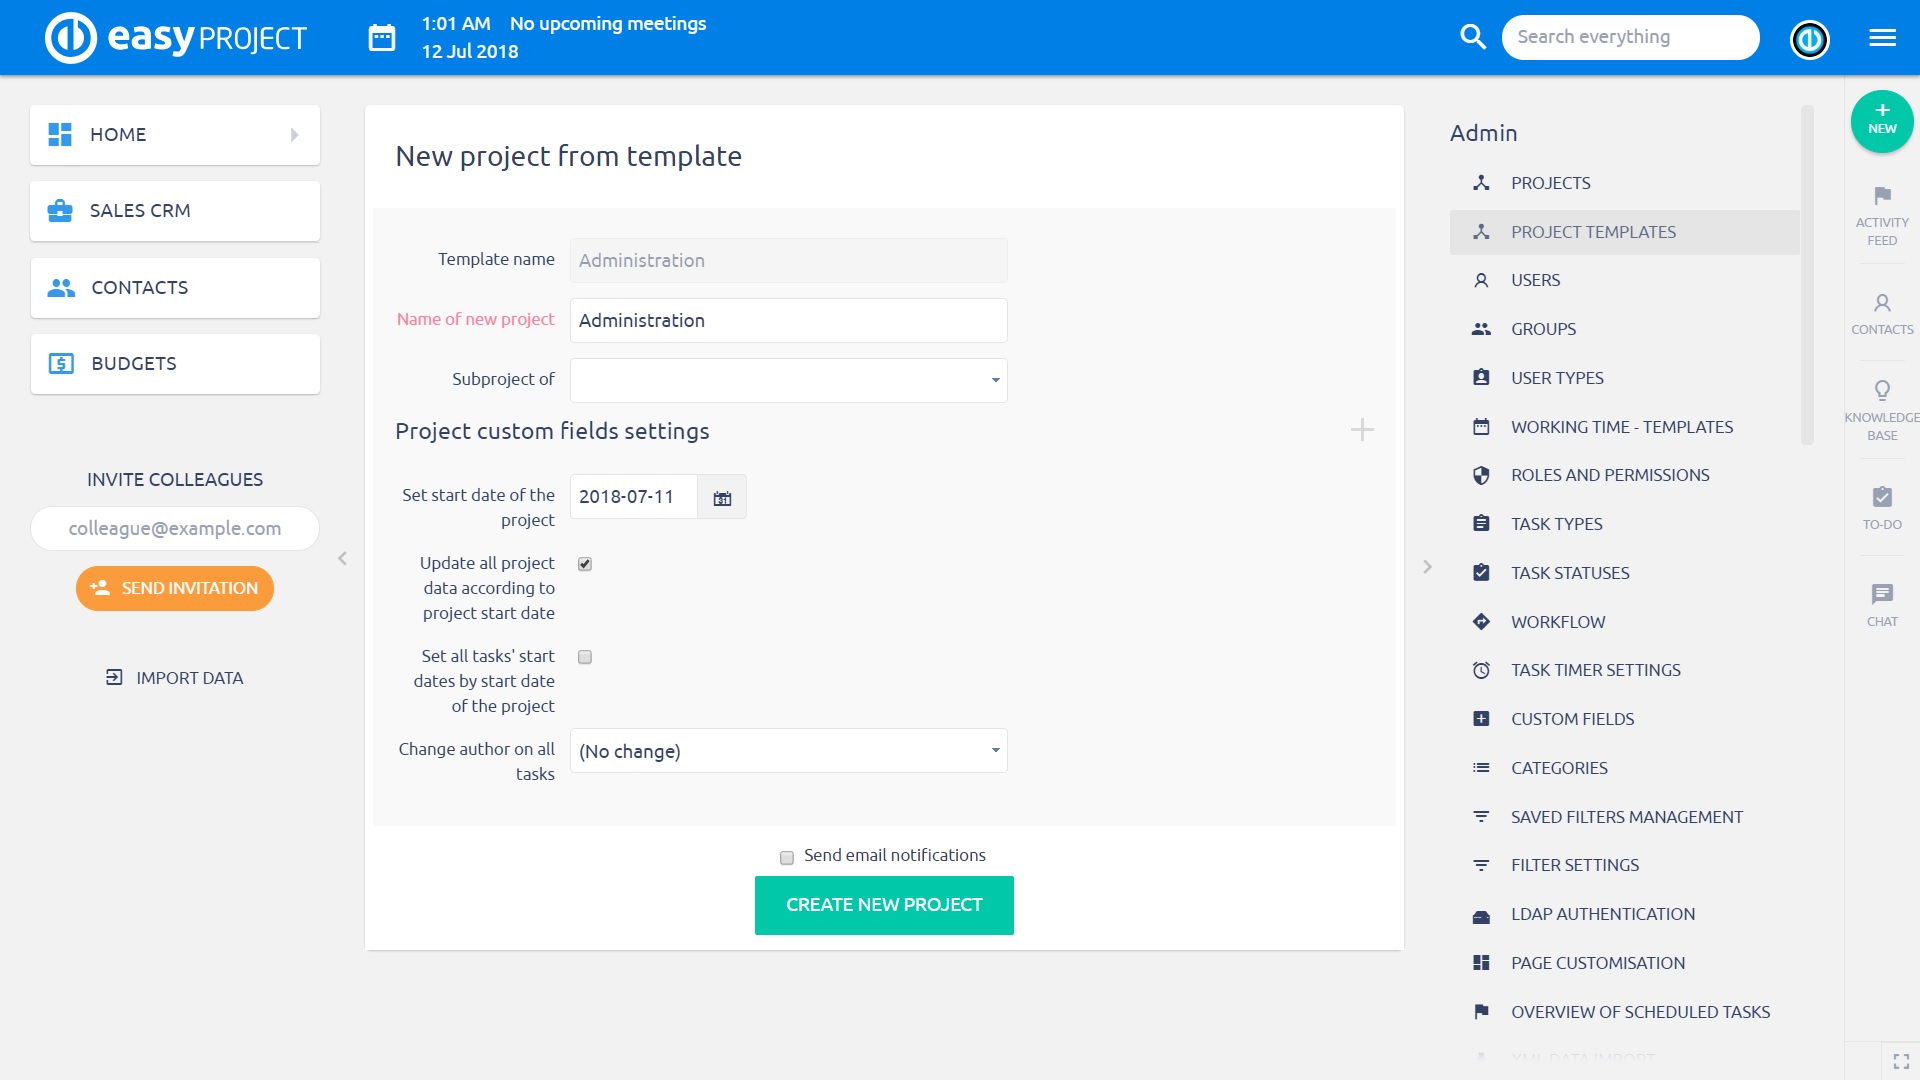Open the Knowledge Base lightbulb icon

(1882, 390)
